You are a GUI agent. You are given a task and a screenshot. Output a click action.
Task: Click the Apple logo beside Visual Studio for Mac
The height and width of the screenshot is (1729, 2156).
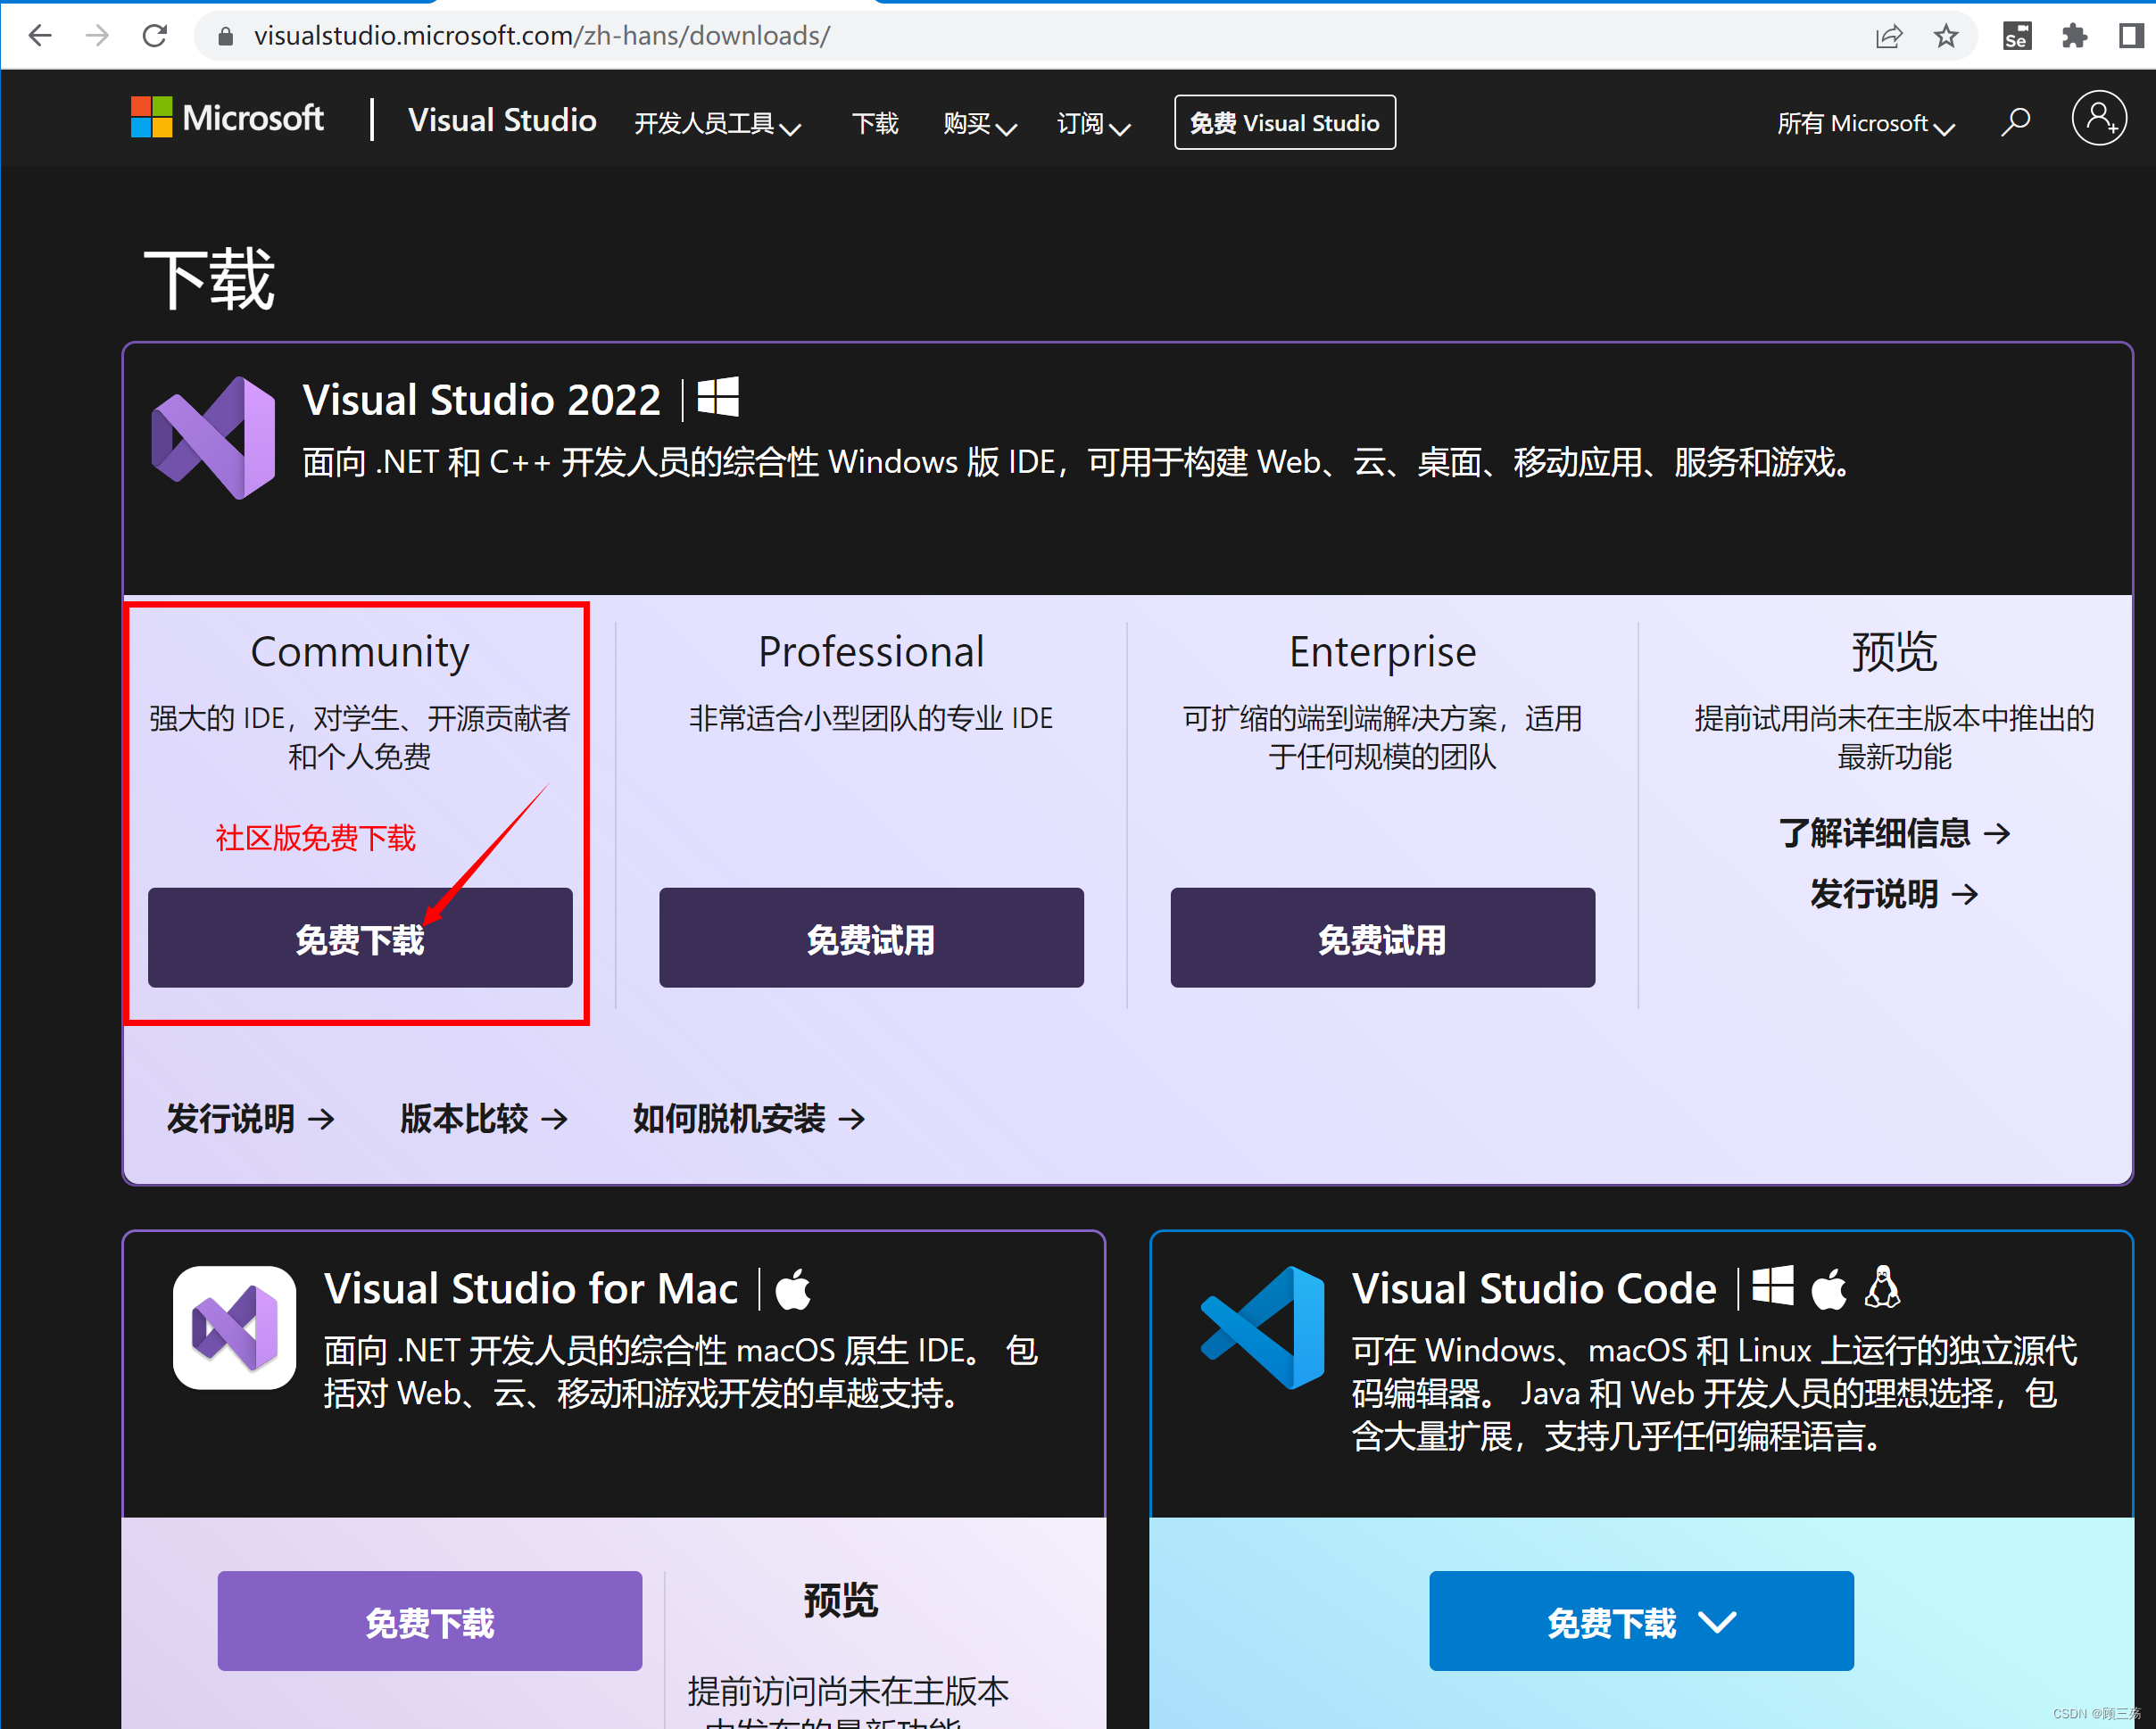(793, 1289)
